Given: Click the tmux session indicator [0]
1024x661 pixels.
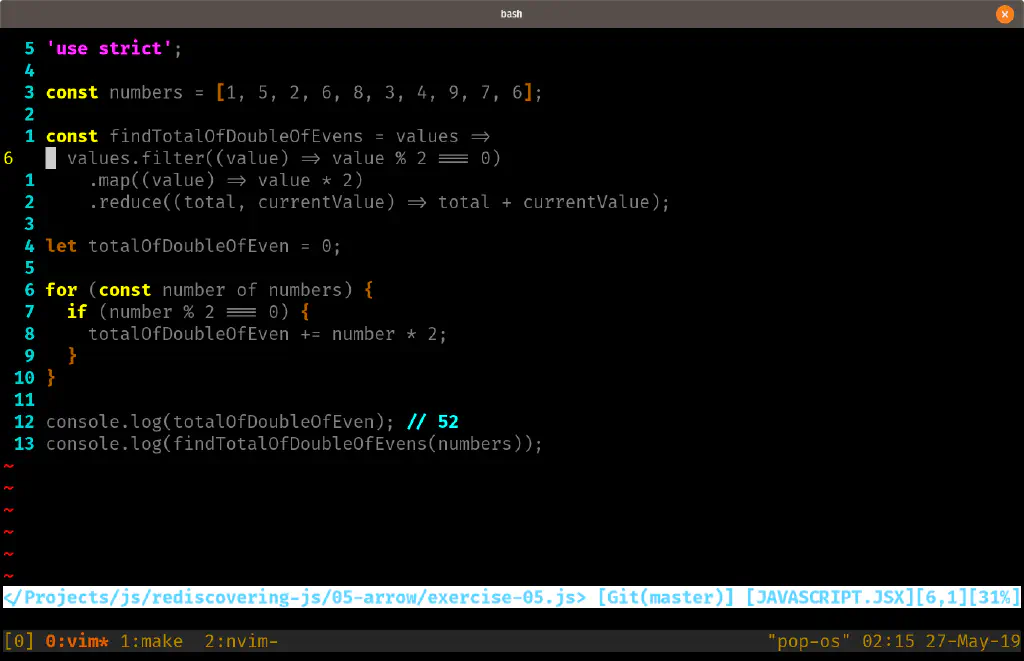Looking at the screenshot, I should (x=20, y=641).
